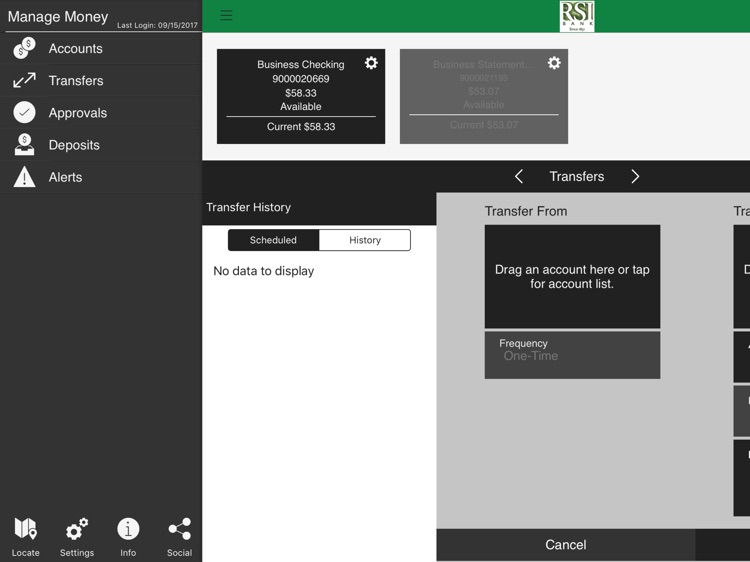Open the Info icon
This screenshot has width=750, height=562.
pos(128,529)
